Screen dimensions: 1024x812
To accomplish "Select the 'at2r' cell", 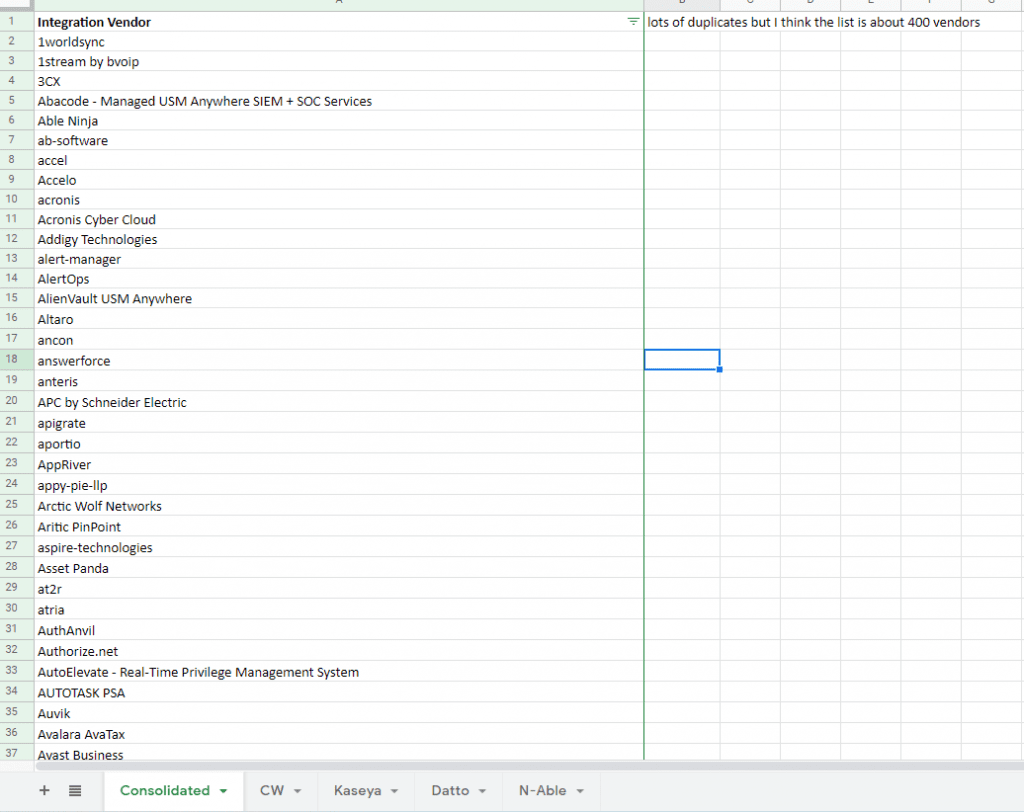I will click(339, 589).
